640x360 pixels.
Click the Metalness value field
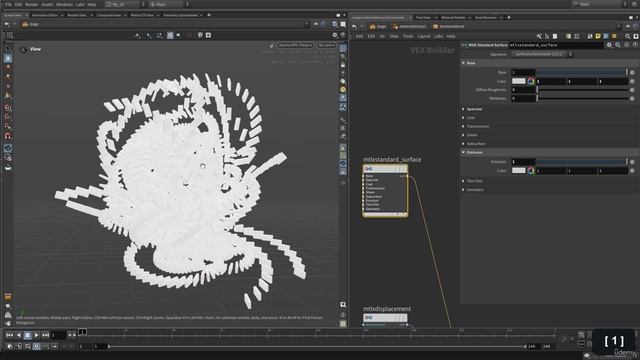click(x=523, y=98)
